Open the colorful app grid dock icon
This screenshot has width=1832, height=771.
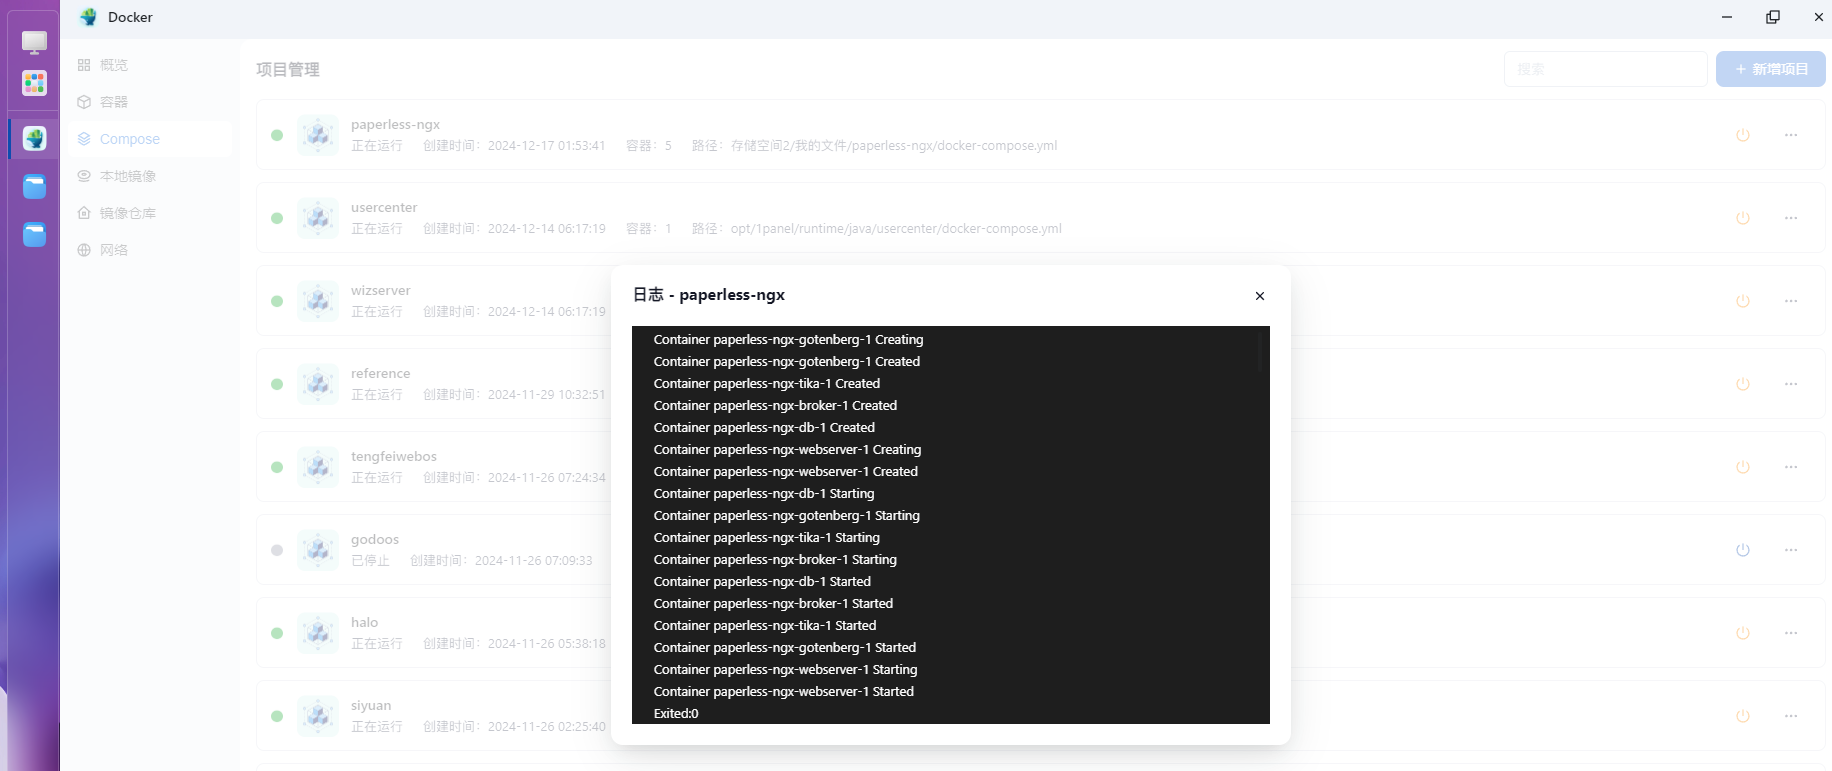(x=35, y=83)
